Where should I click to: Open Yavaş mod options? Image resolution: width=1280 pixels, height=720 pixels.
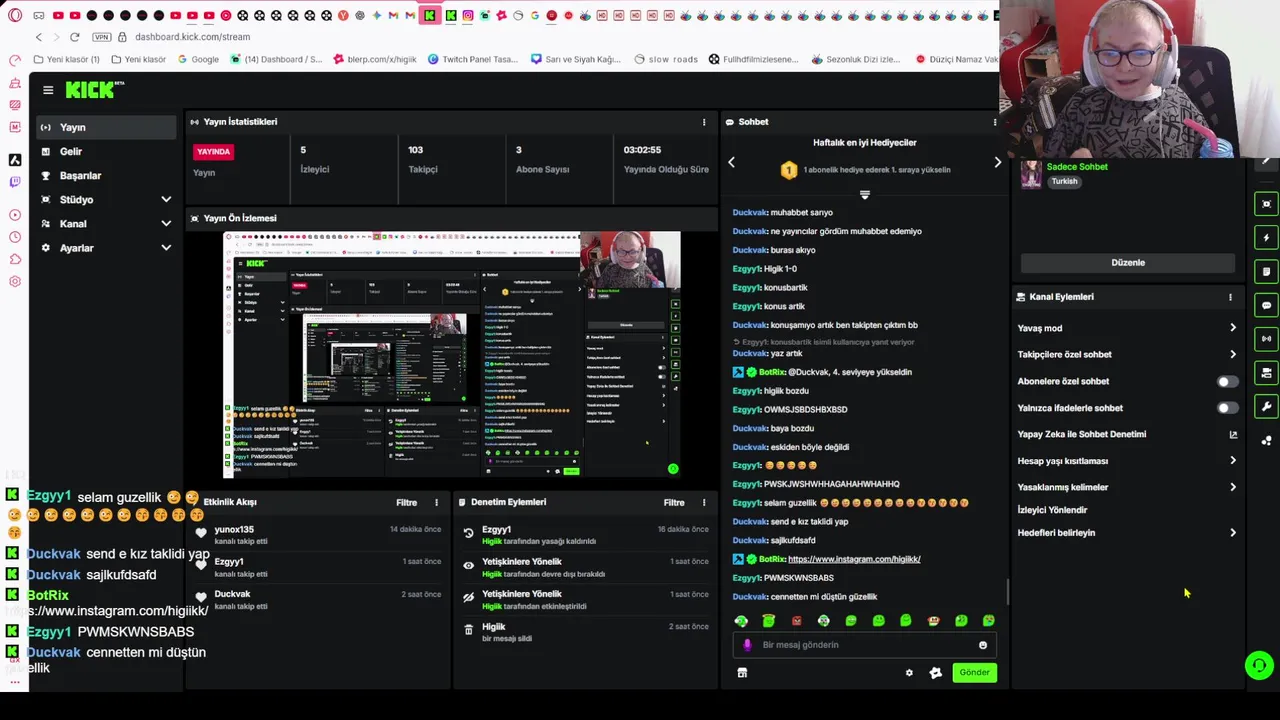(1127, 328)
